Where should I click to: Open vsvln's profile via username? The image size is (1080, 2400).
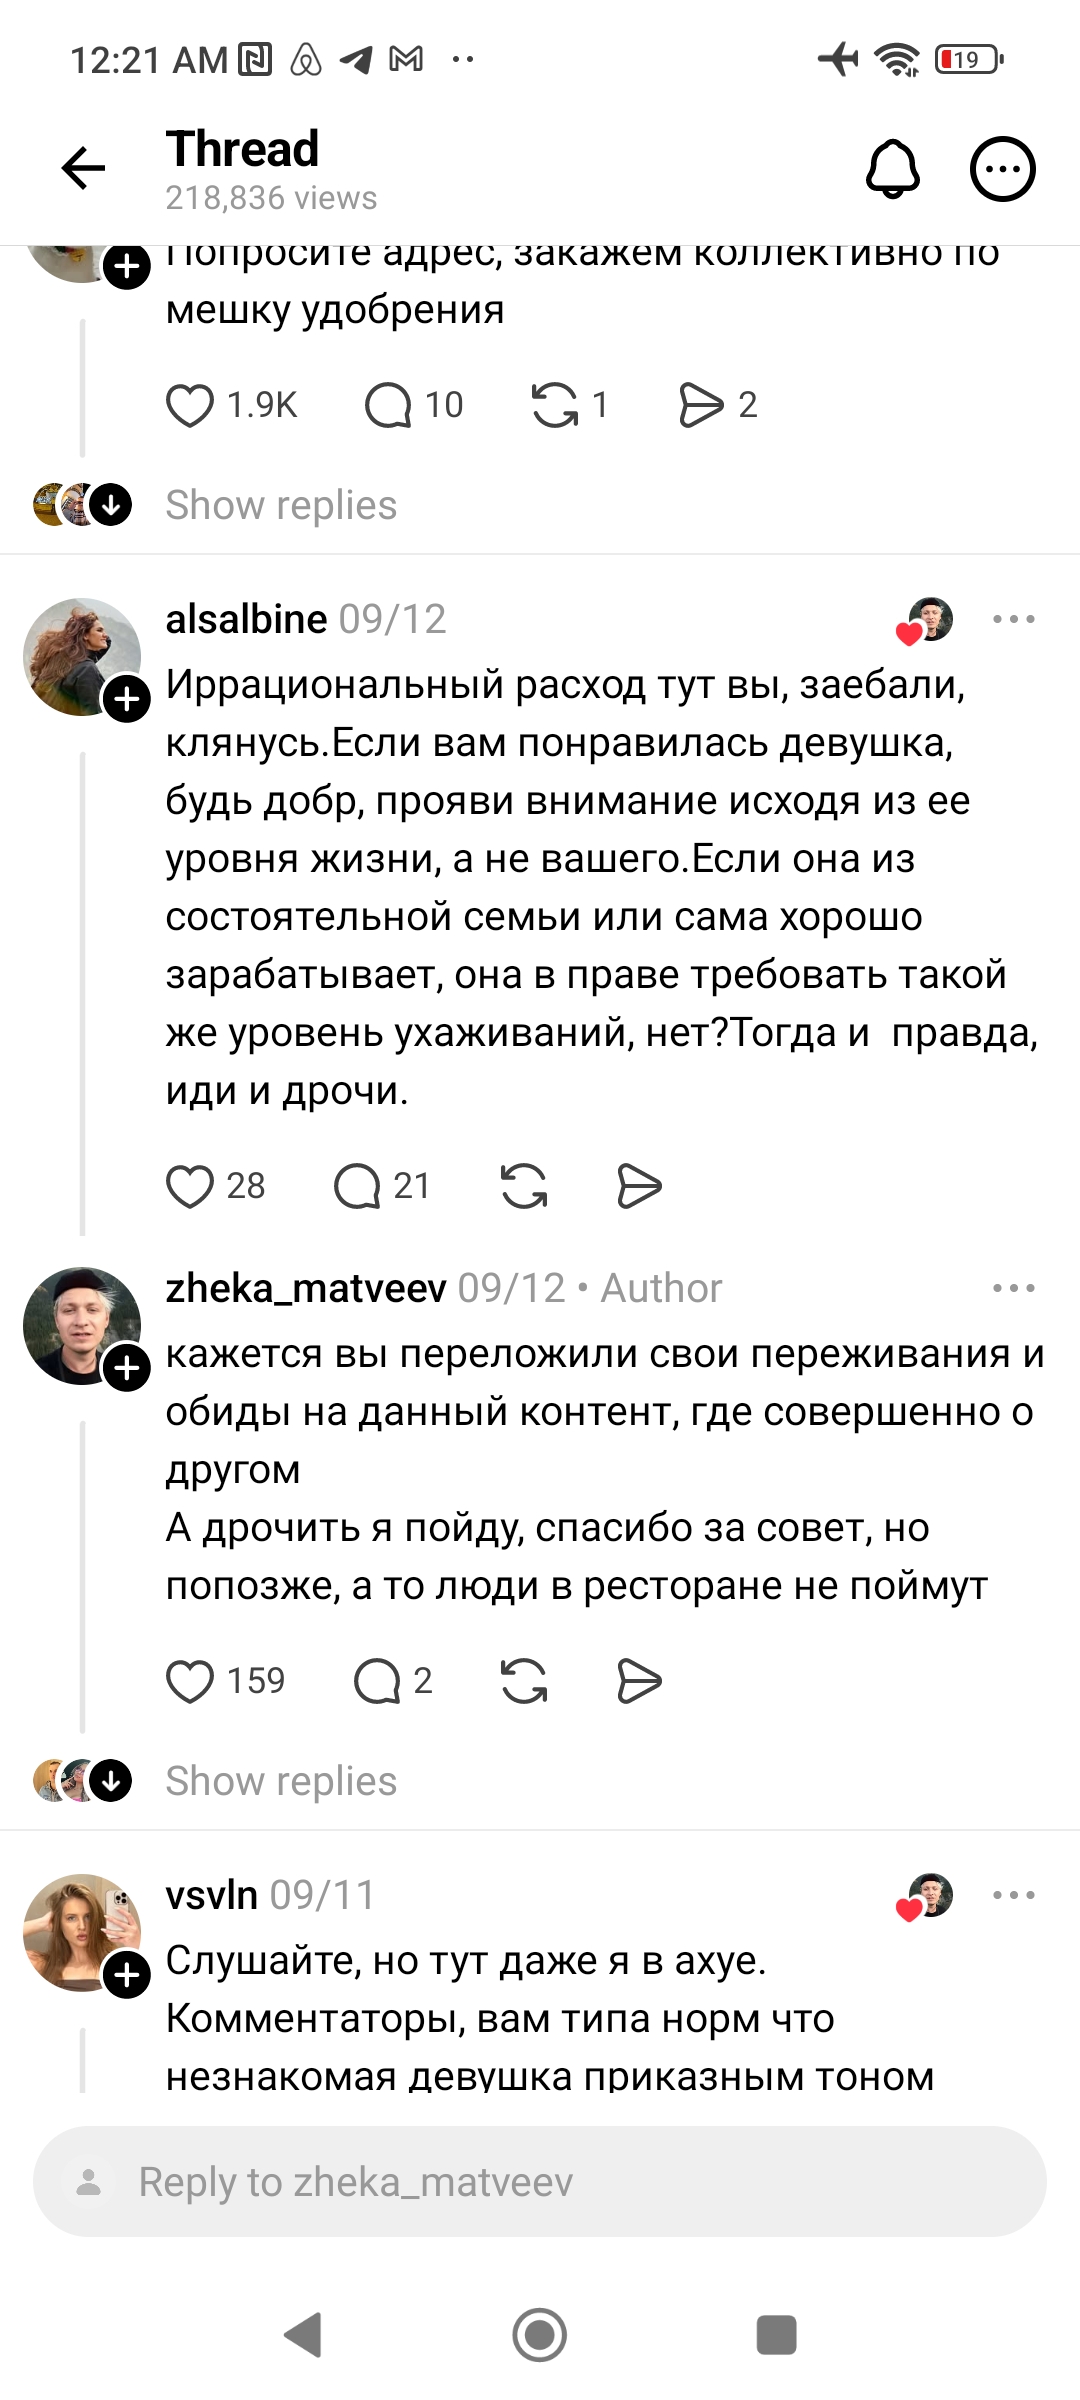[x=212, y=1895]
